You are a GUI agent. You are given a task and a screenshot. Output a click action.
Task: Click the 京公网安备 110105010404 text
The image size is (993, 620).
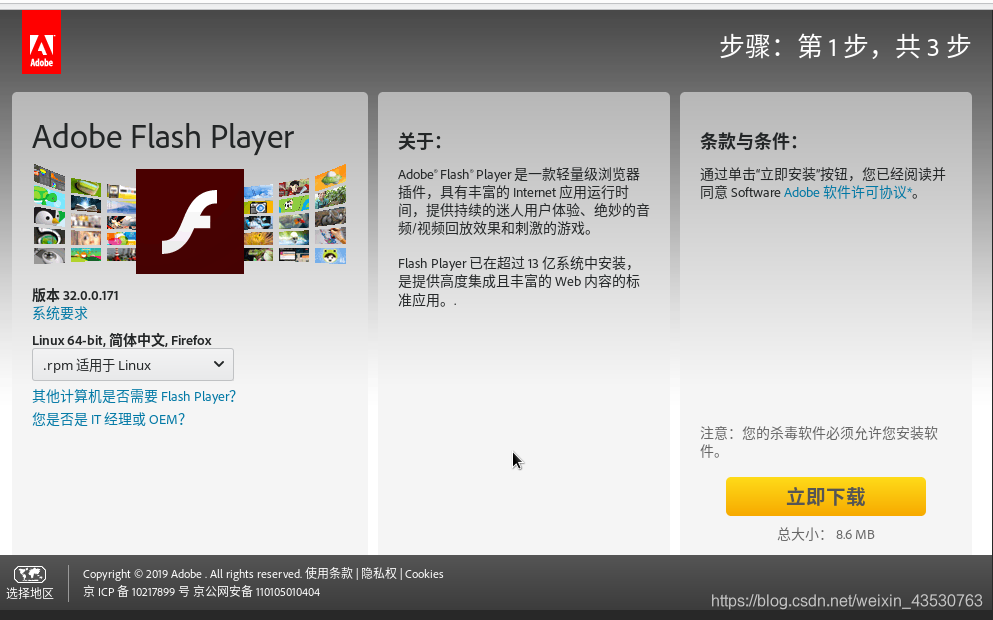[x=256, y=592]
